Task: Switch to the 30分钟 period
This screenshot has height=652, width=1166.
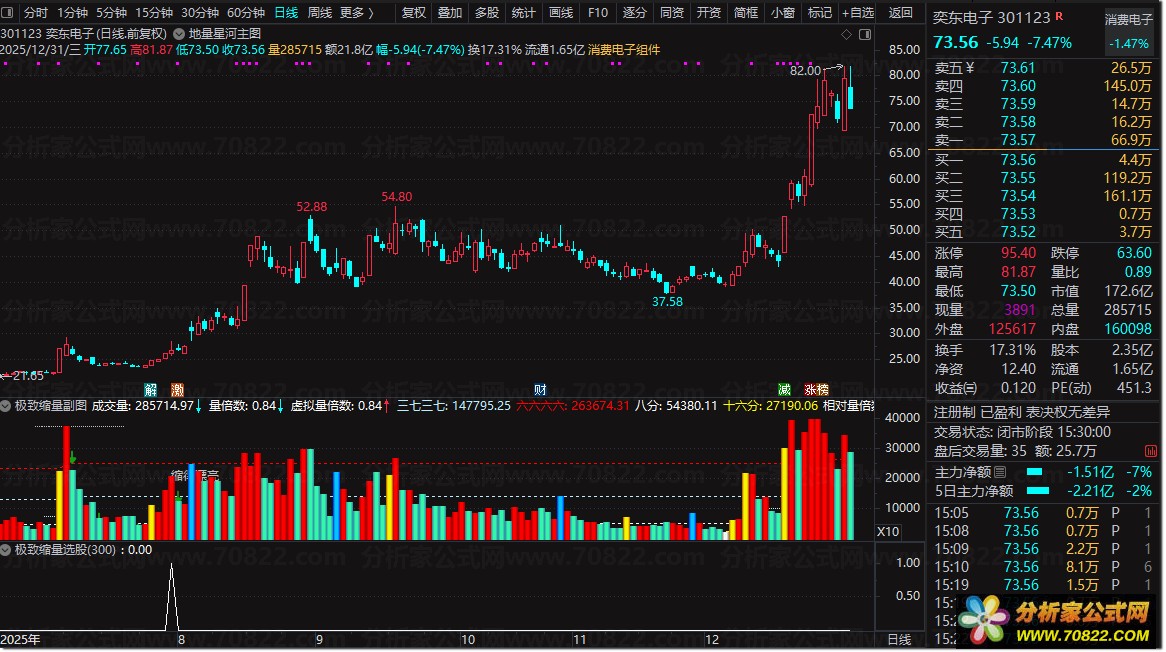Action: (200, 13)
